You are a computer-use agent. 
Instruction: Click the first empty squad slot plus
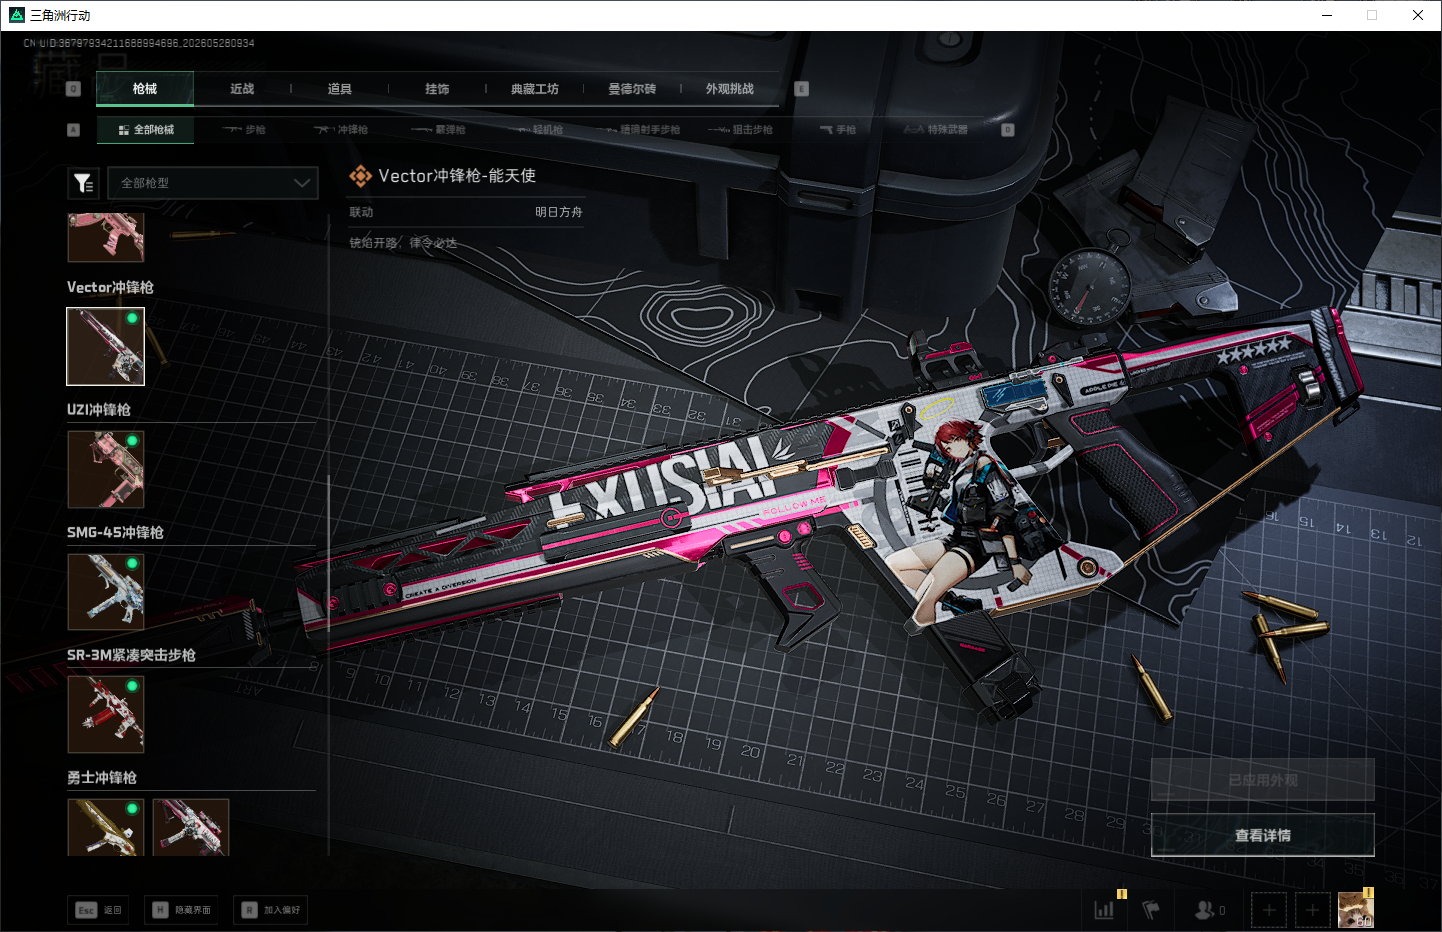click(1269, 910)
